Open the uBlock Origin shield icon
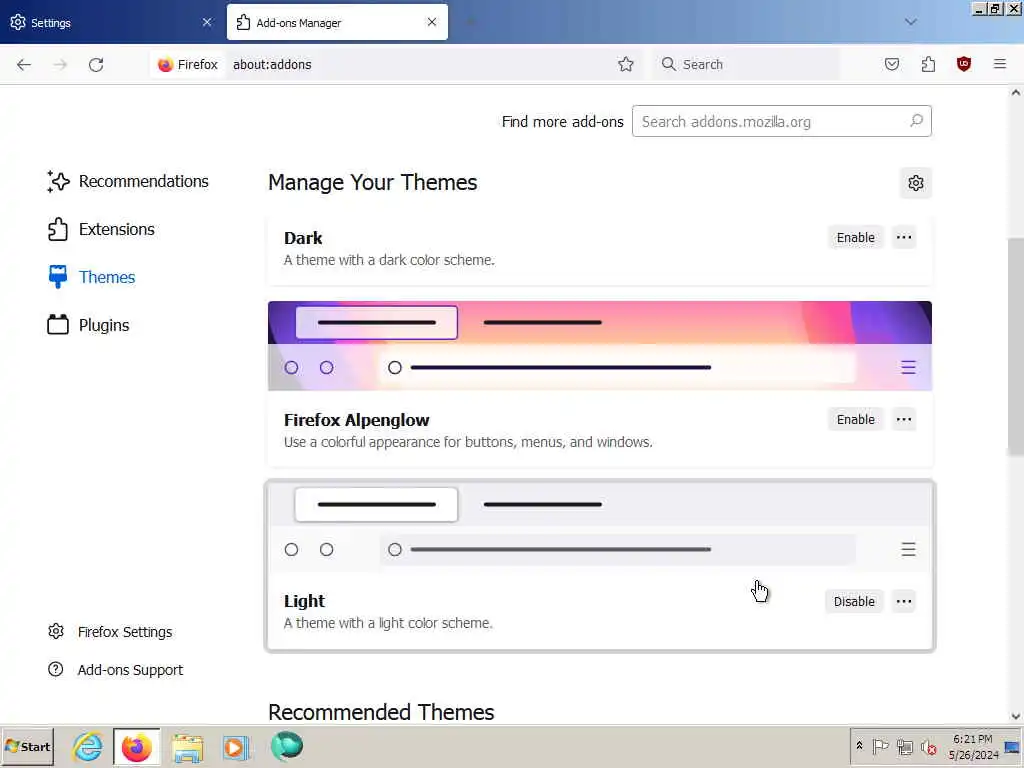 964,64
